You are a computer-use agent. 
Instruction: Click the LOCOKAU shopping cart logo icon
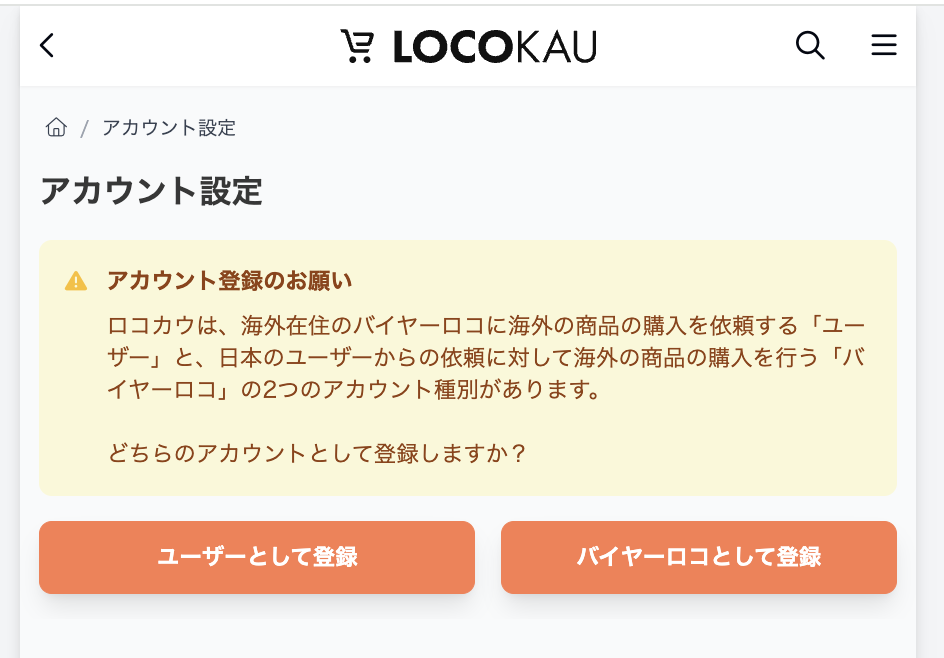tap(357, 44)
